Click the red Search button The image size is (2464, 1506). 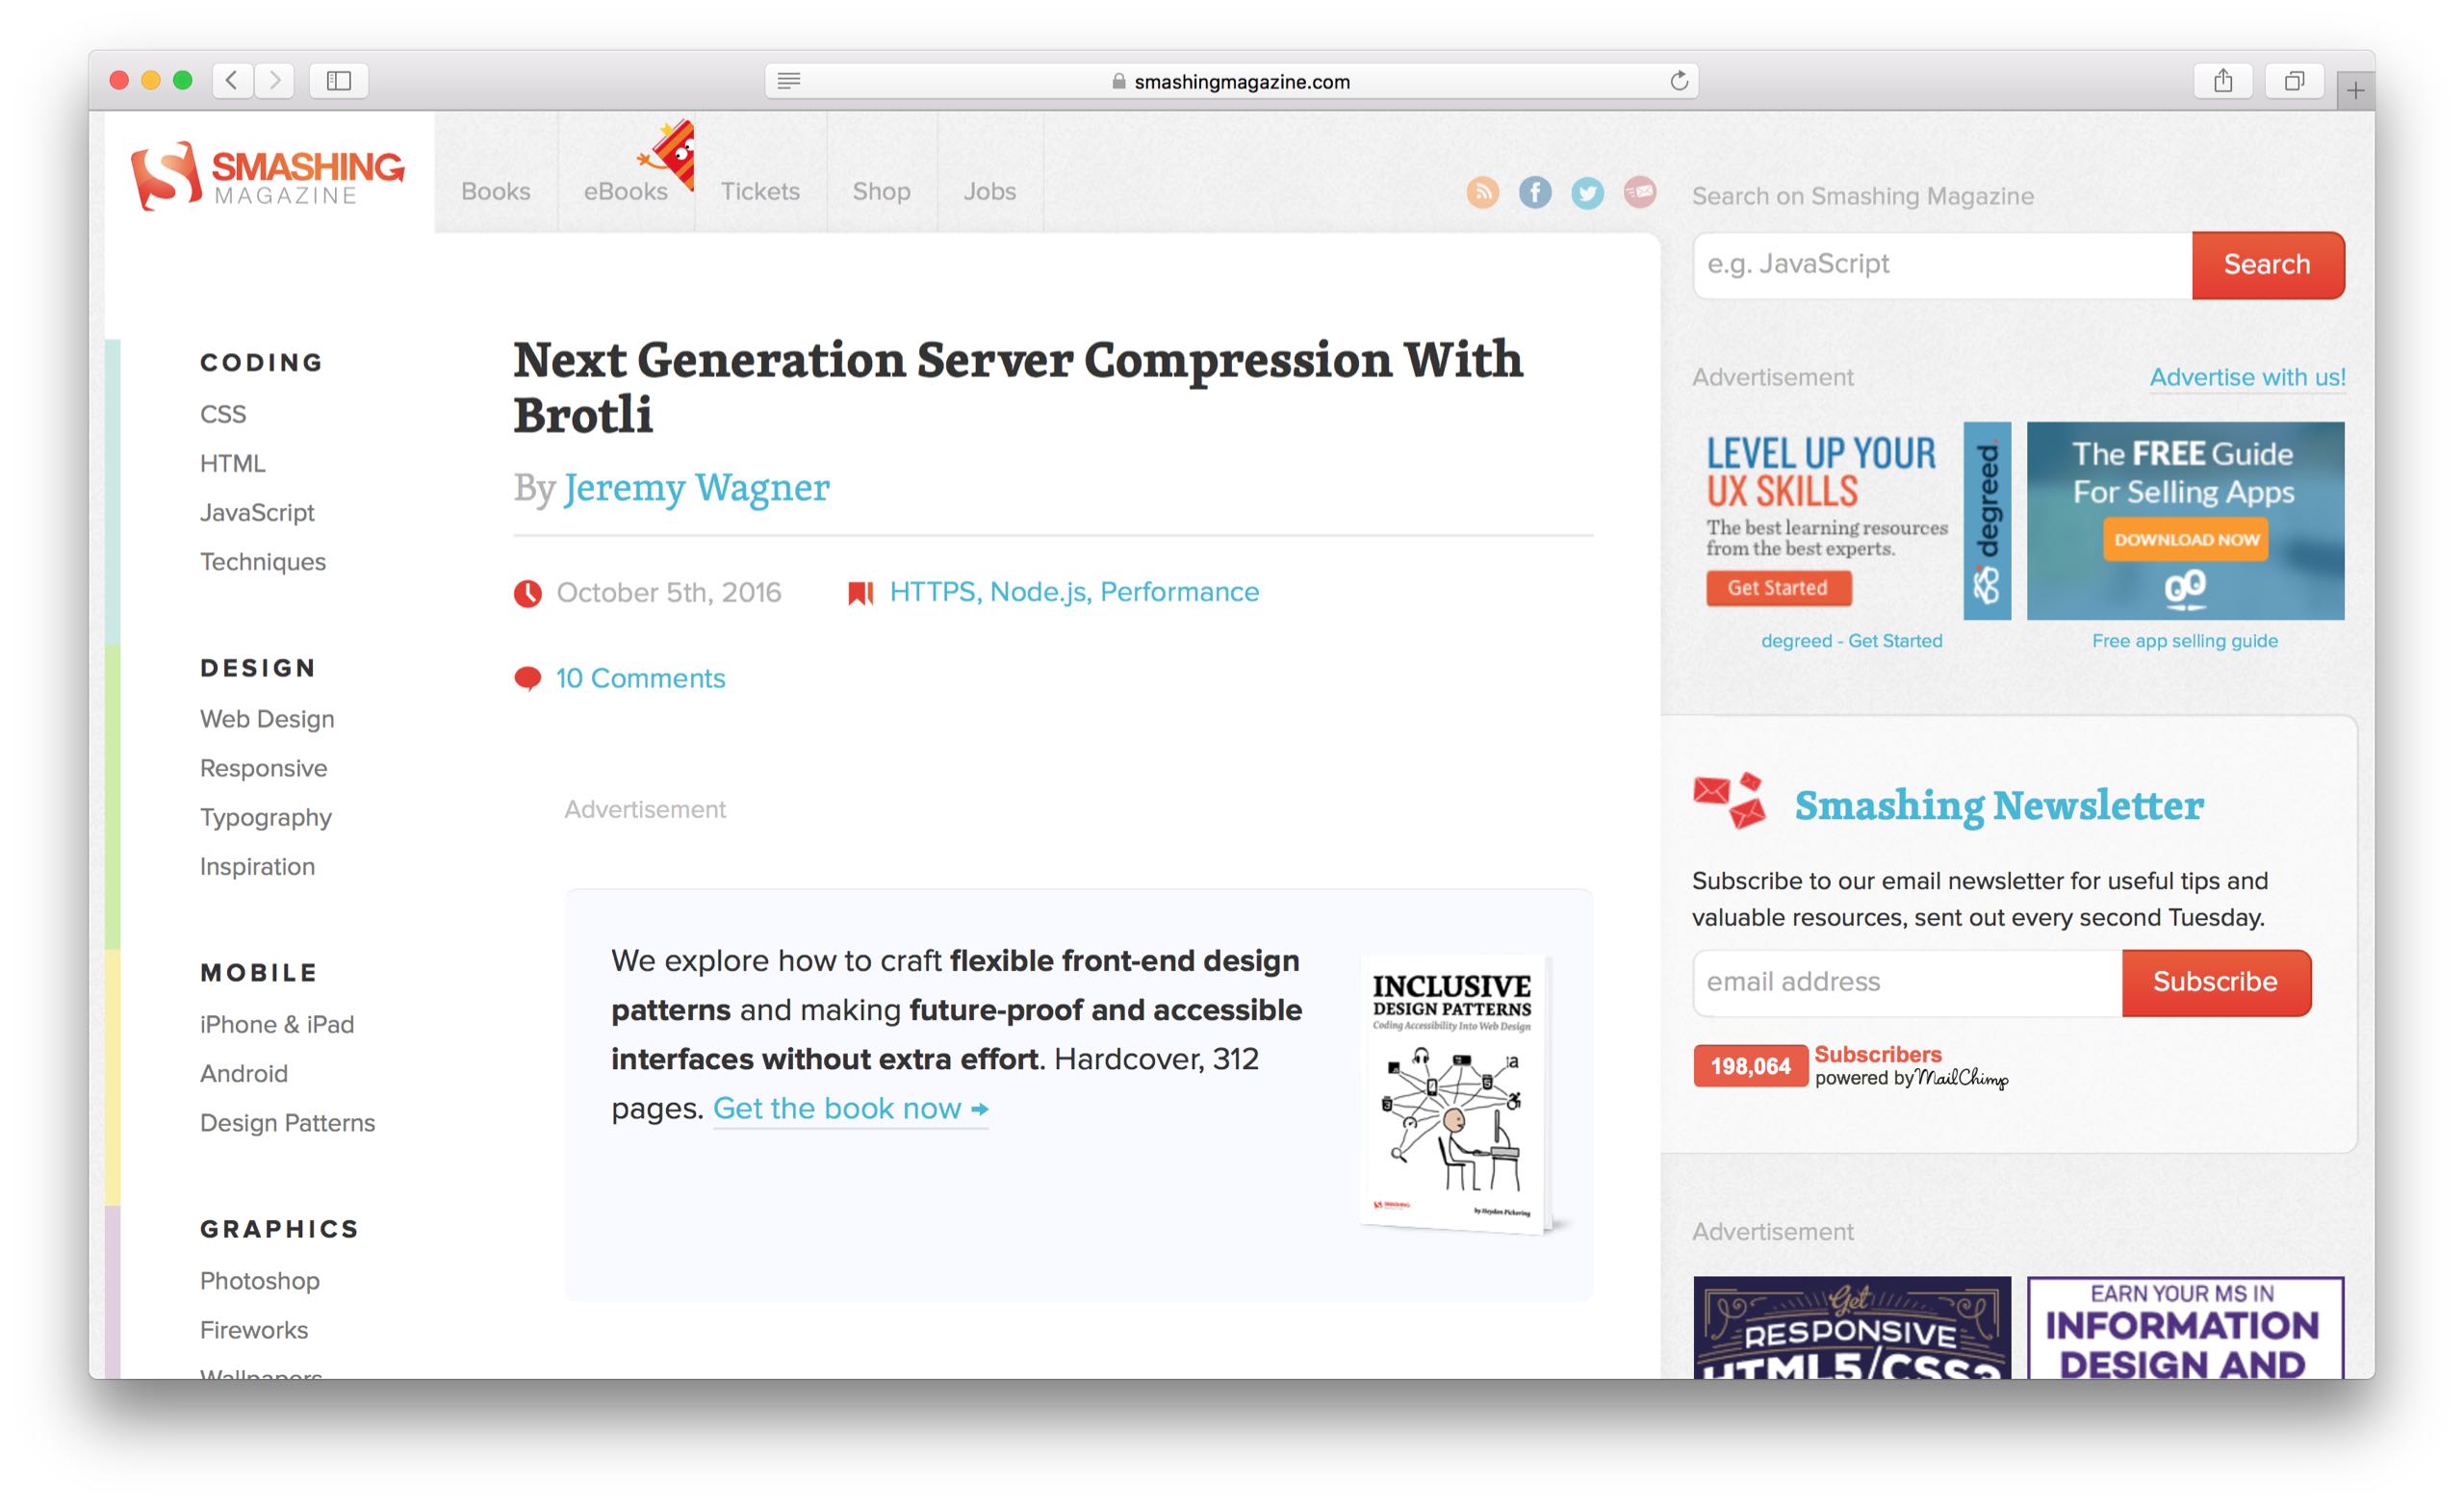point(2267,265)
